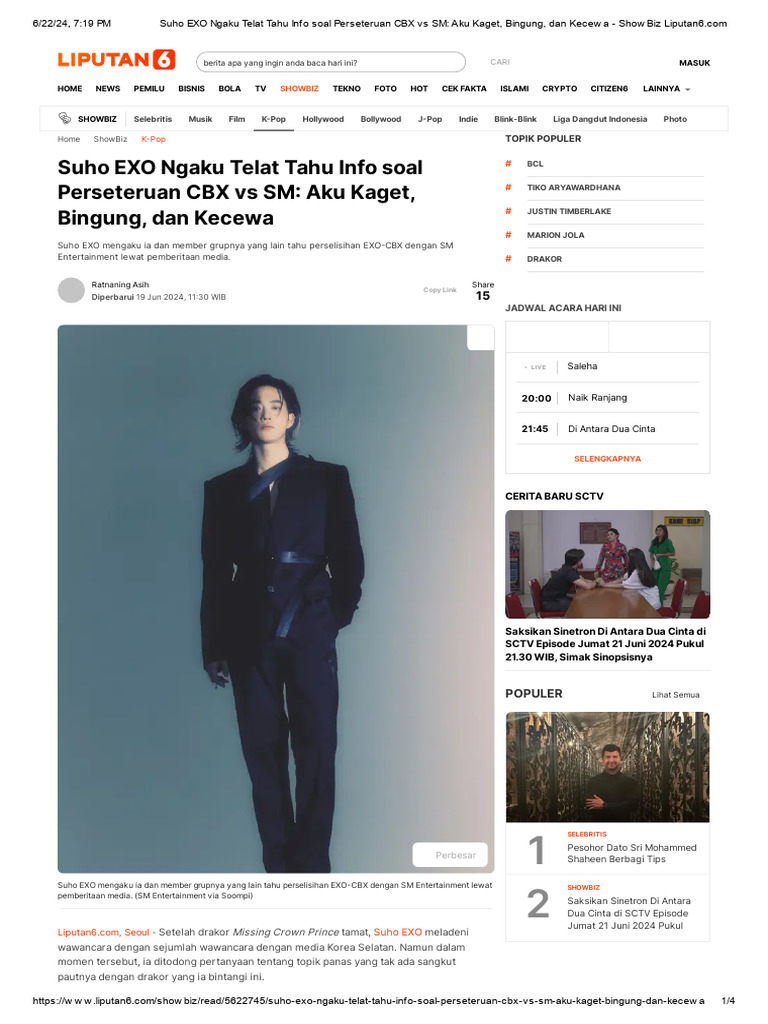Screen dimensions: 768x1024
Task: Expand the LAINNYA dropdown menu
Action: tap(666, 89)
